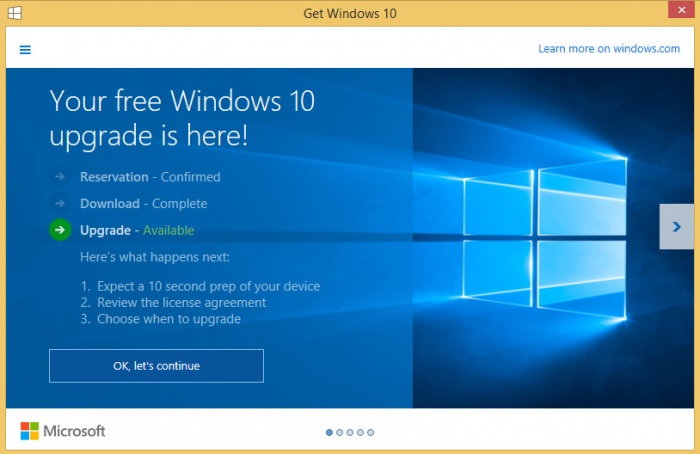Click 'Choose when to upgrade' step
Image resolution: width=700 pixels, height=454 pixels.
(161, 319)
